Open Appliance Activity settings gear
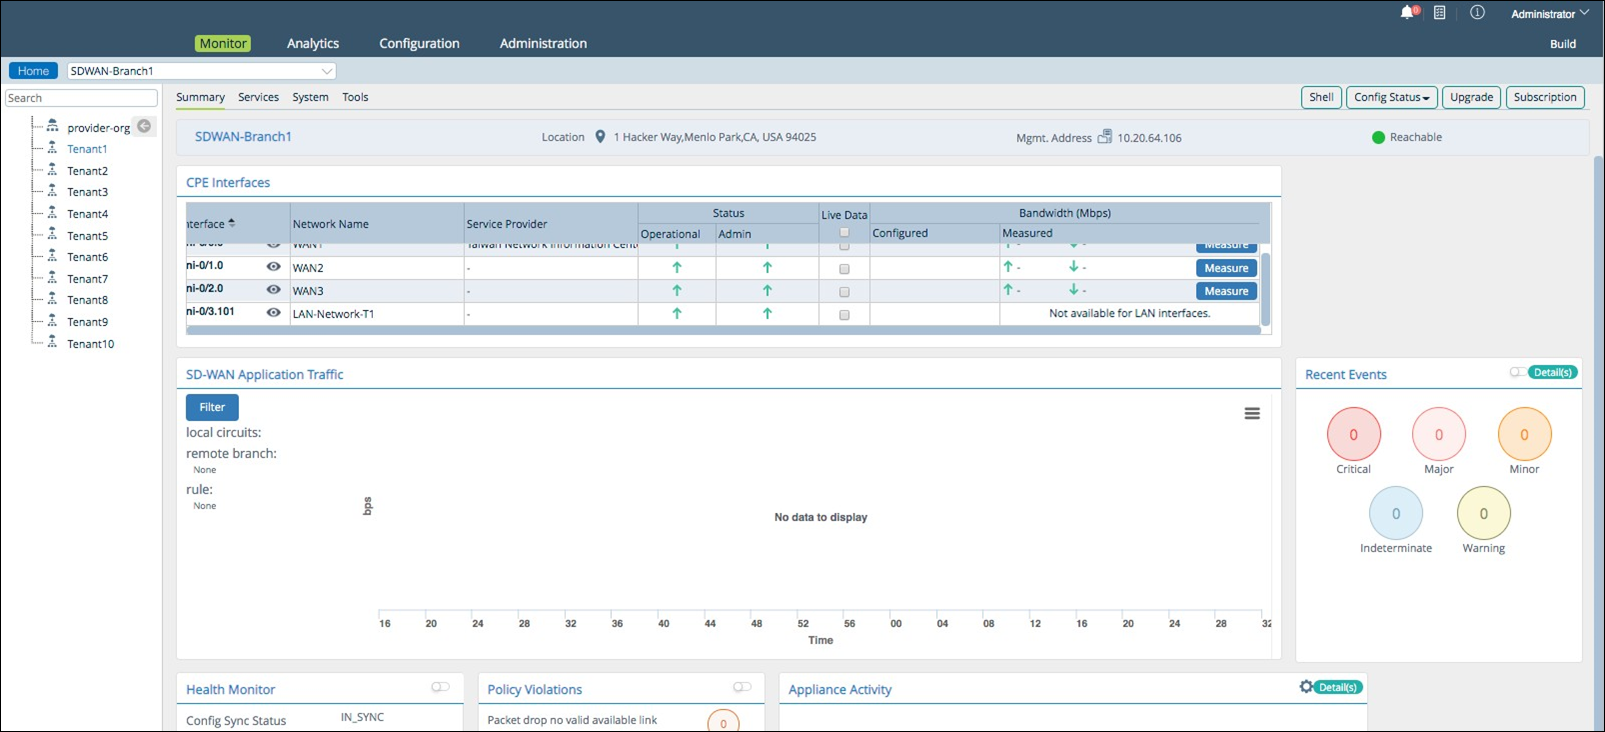The image size is (1605, 732). pyautogui.click(x=1306, y=687)
